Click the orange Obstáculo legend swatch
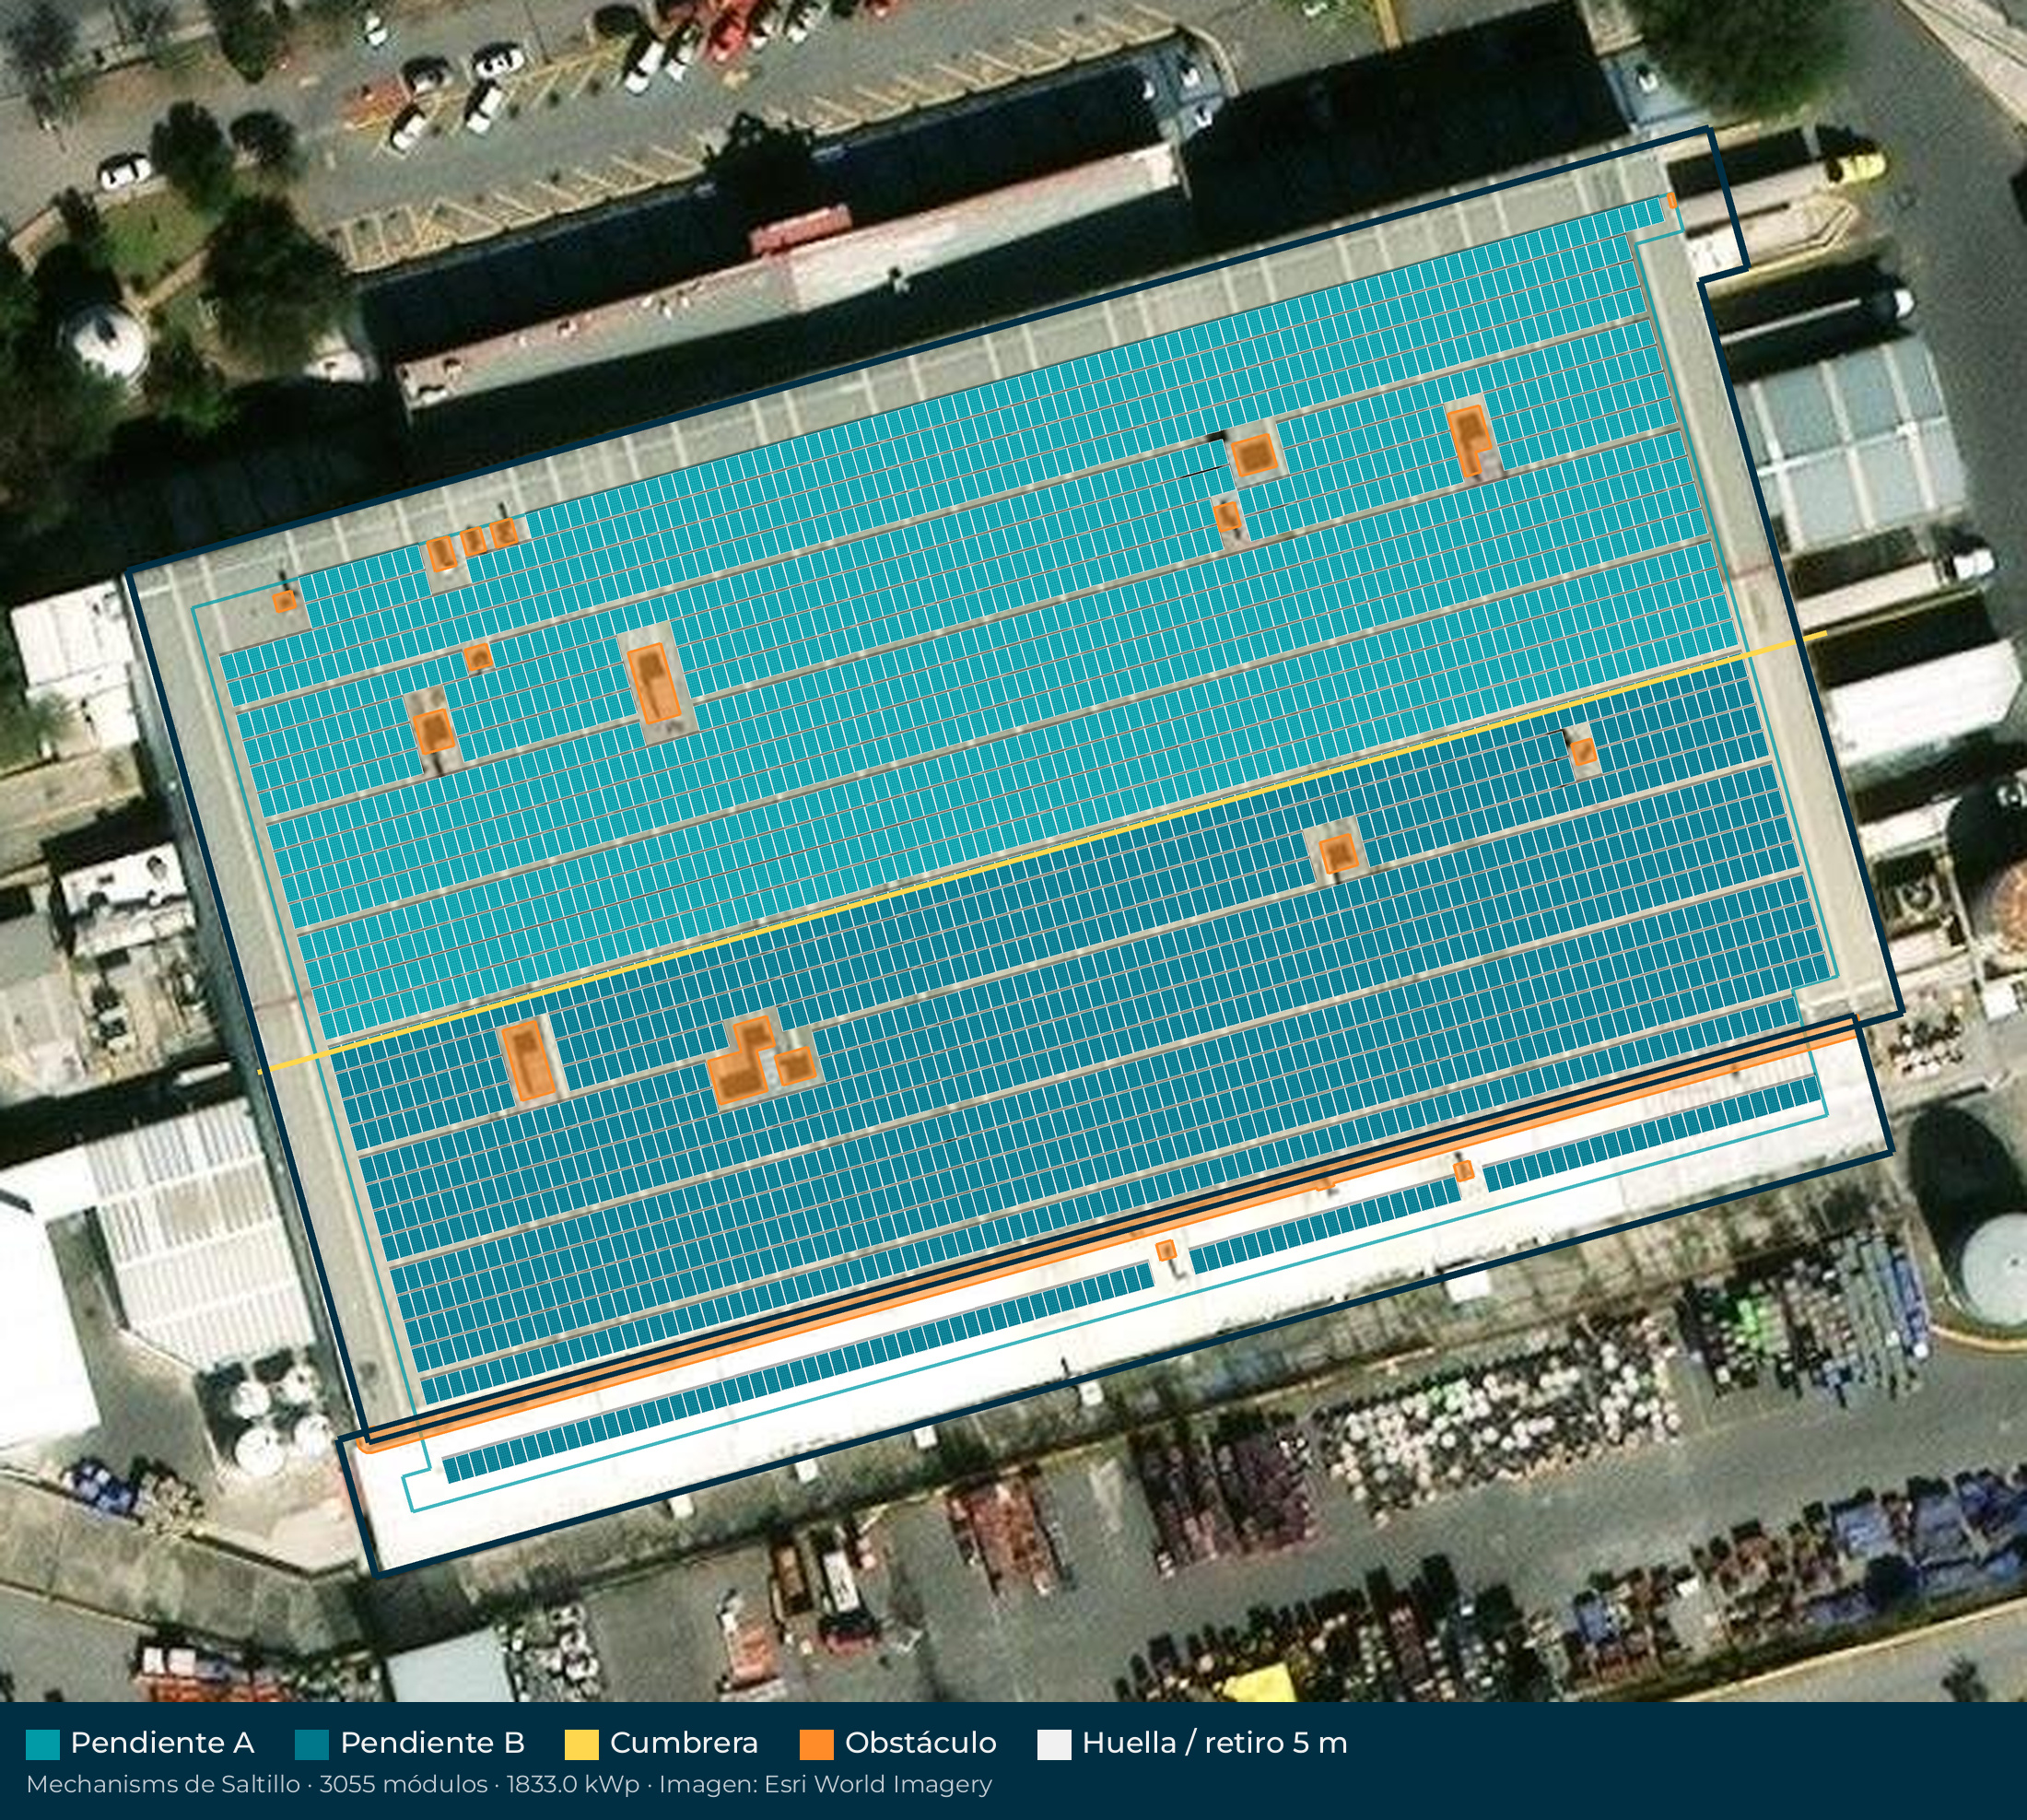The image size is (2027, 1820). pos(816,1744)
